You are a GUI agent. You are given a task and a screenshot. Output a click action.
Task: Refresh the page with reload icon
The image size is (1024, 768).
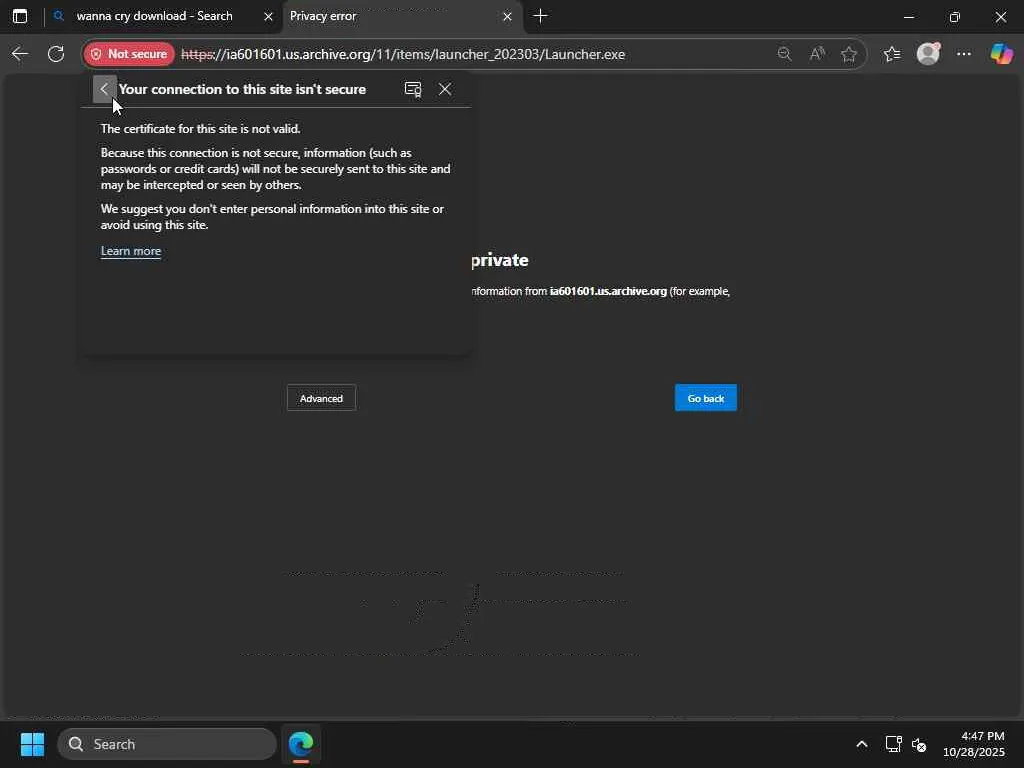tap(56, 54)
